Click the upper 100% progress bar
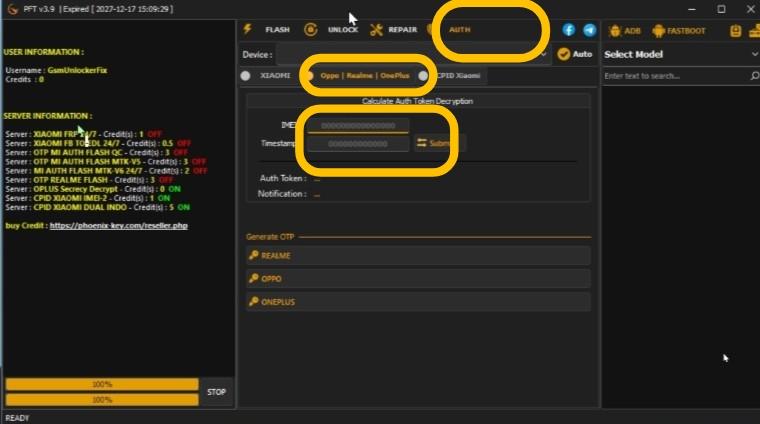 click(x=102, y=384)
